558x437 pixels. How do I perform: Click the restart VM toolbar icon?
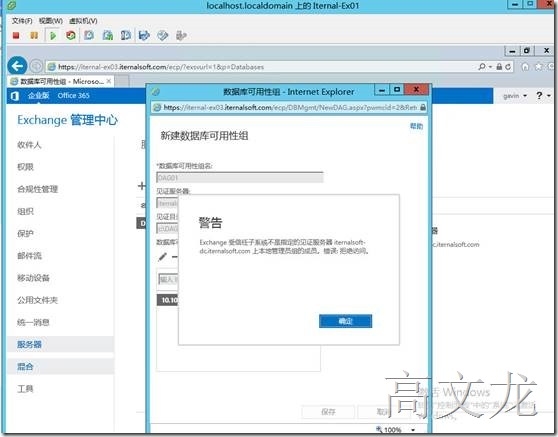tap(70, 35)
